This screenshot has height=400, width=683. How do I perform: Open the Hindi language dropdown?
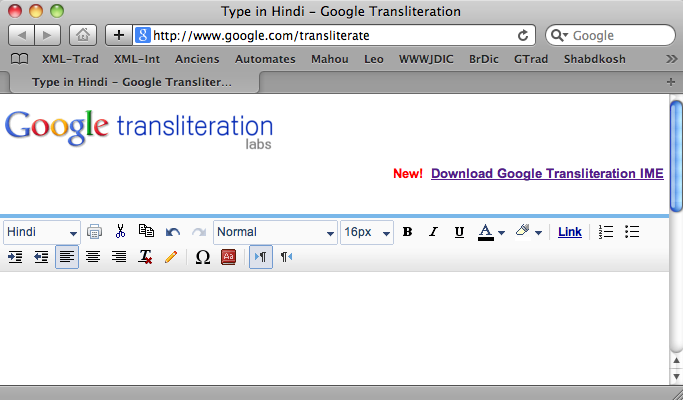click(41, 232)
